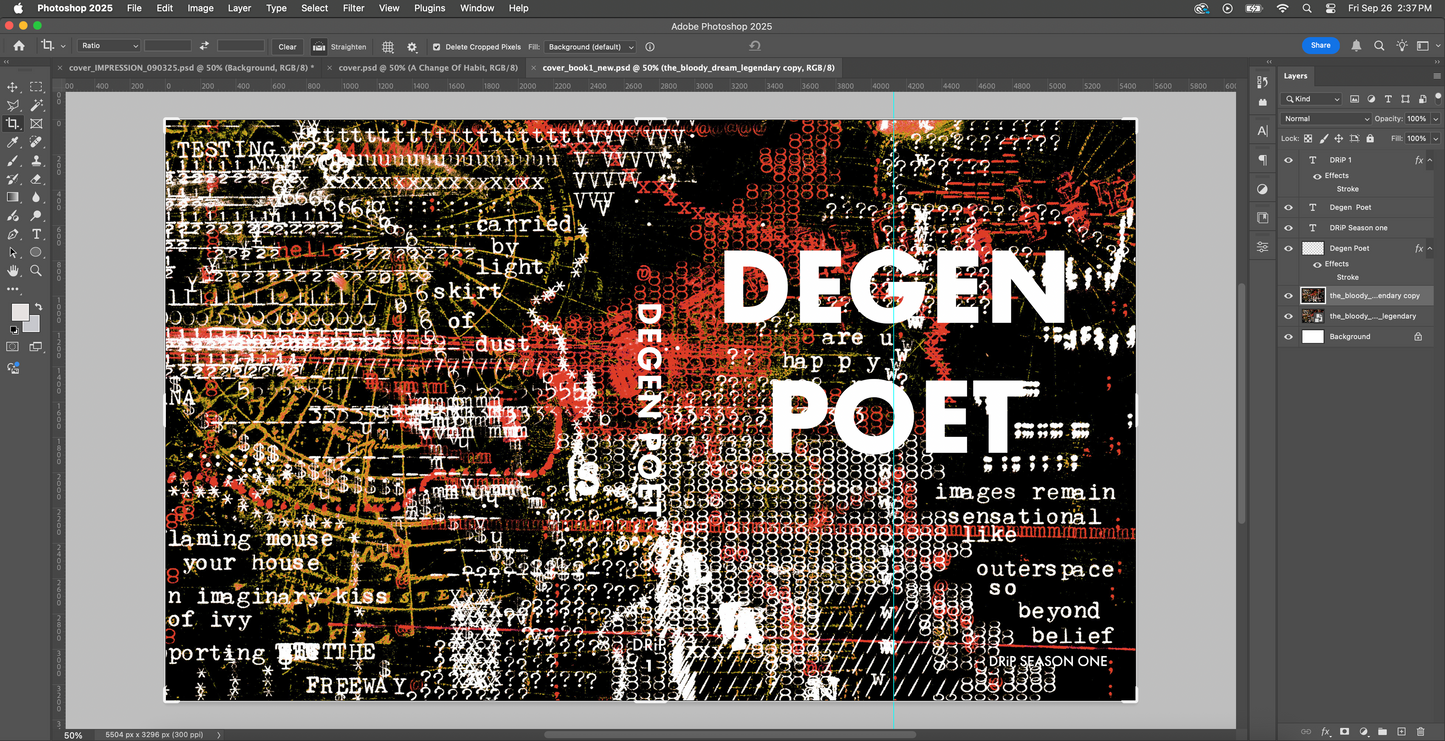
Task: Select the Clone Stamp tool
Action: pos(36,160)
